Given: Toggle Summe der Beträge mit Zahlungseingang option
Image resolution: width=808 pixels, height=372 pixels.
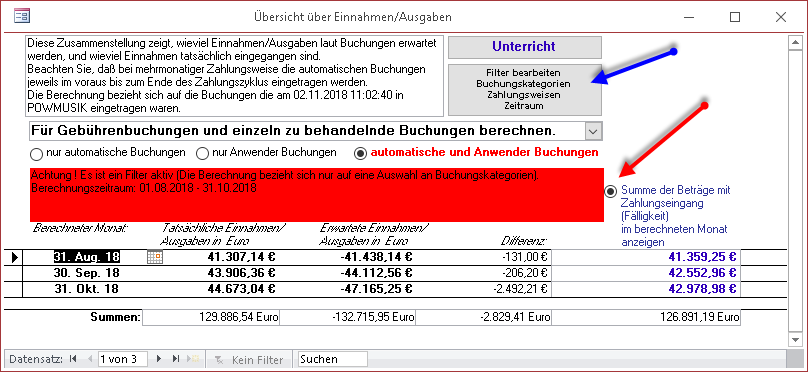Looking at the screenshot, I should (x=611, y=191).
